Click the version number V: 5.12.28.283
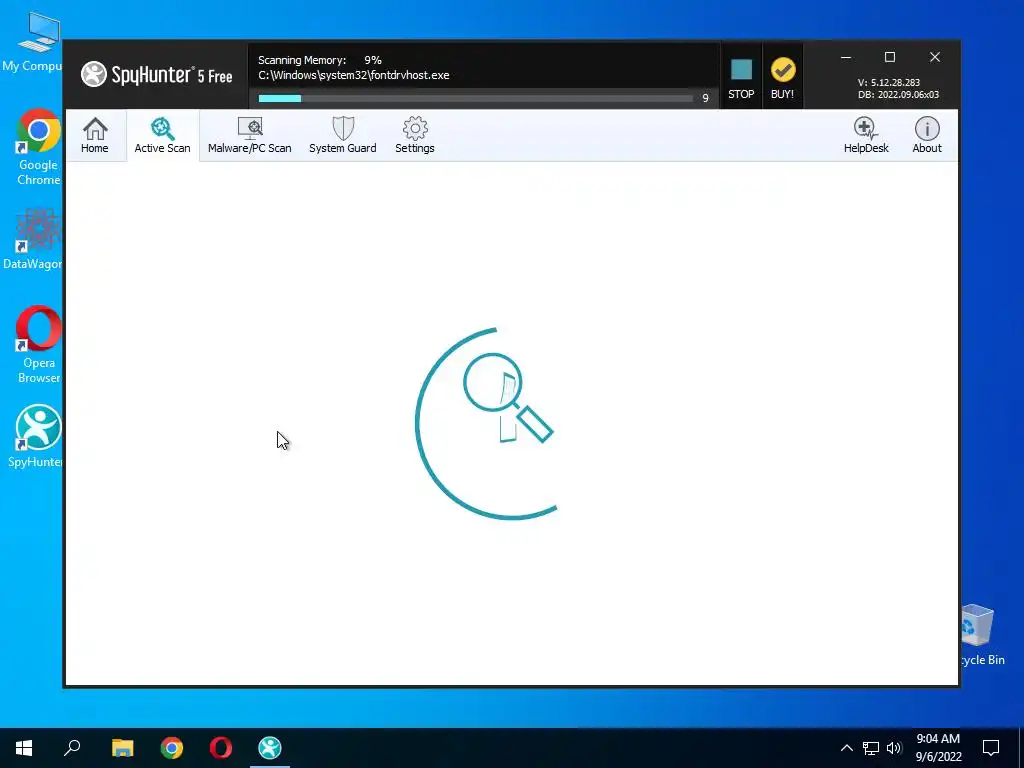 click(889, 83)
